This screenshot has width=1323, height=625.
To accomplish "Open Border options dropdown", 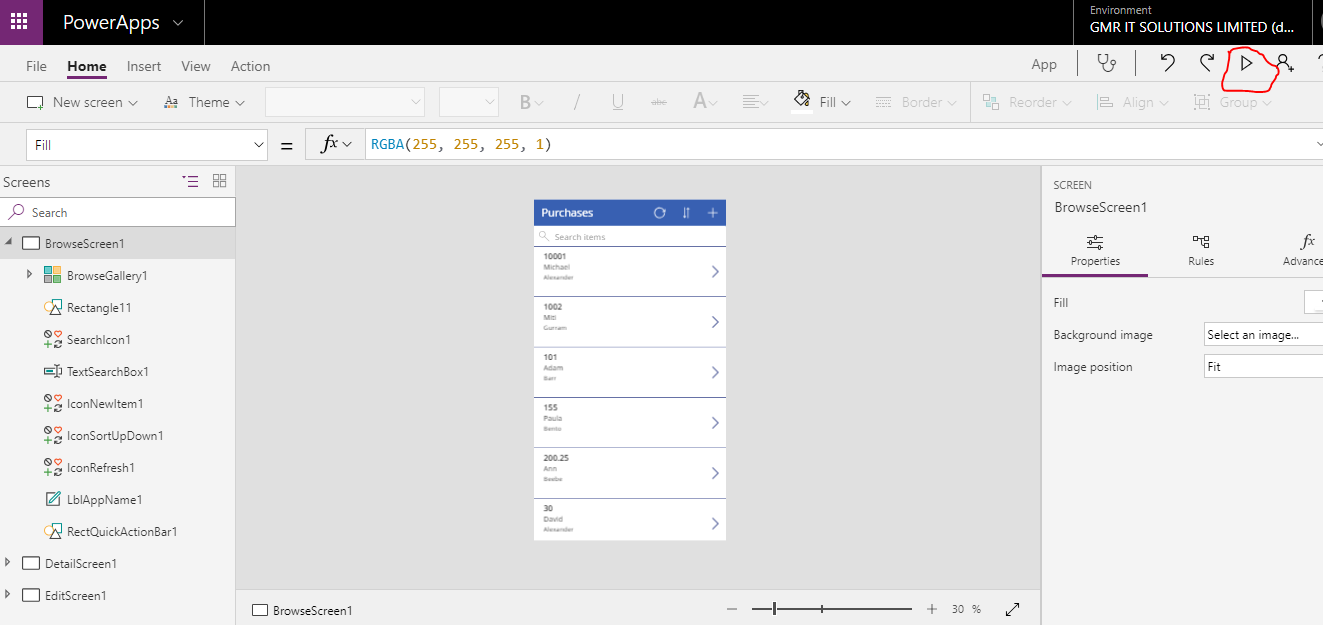I will coord(915,102).
